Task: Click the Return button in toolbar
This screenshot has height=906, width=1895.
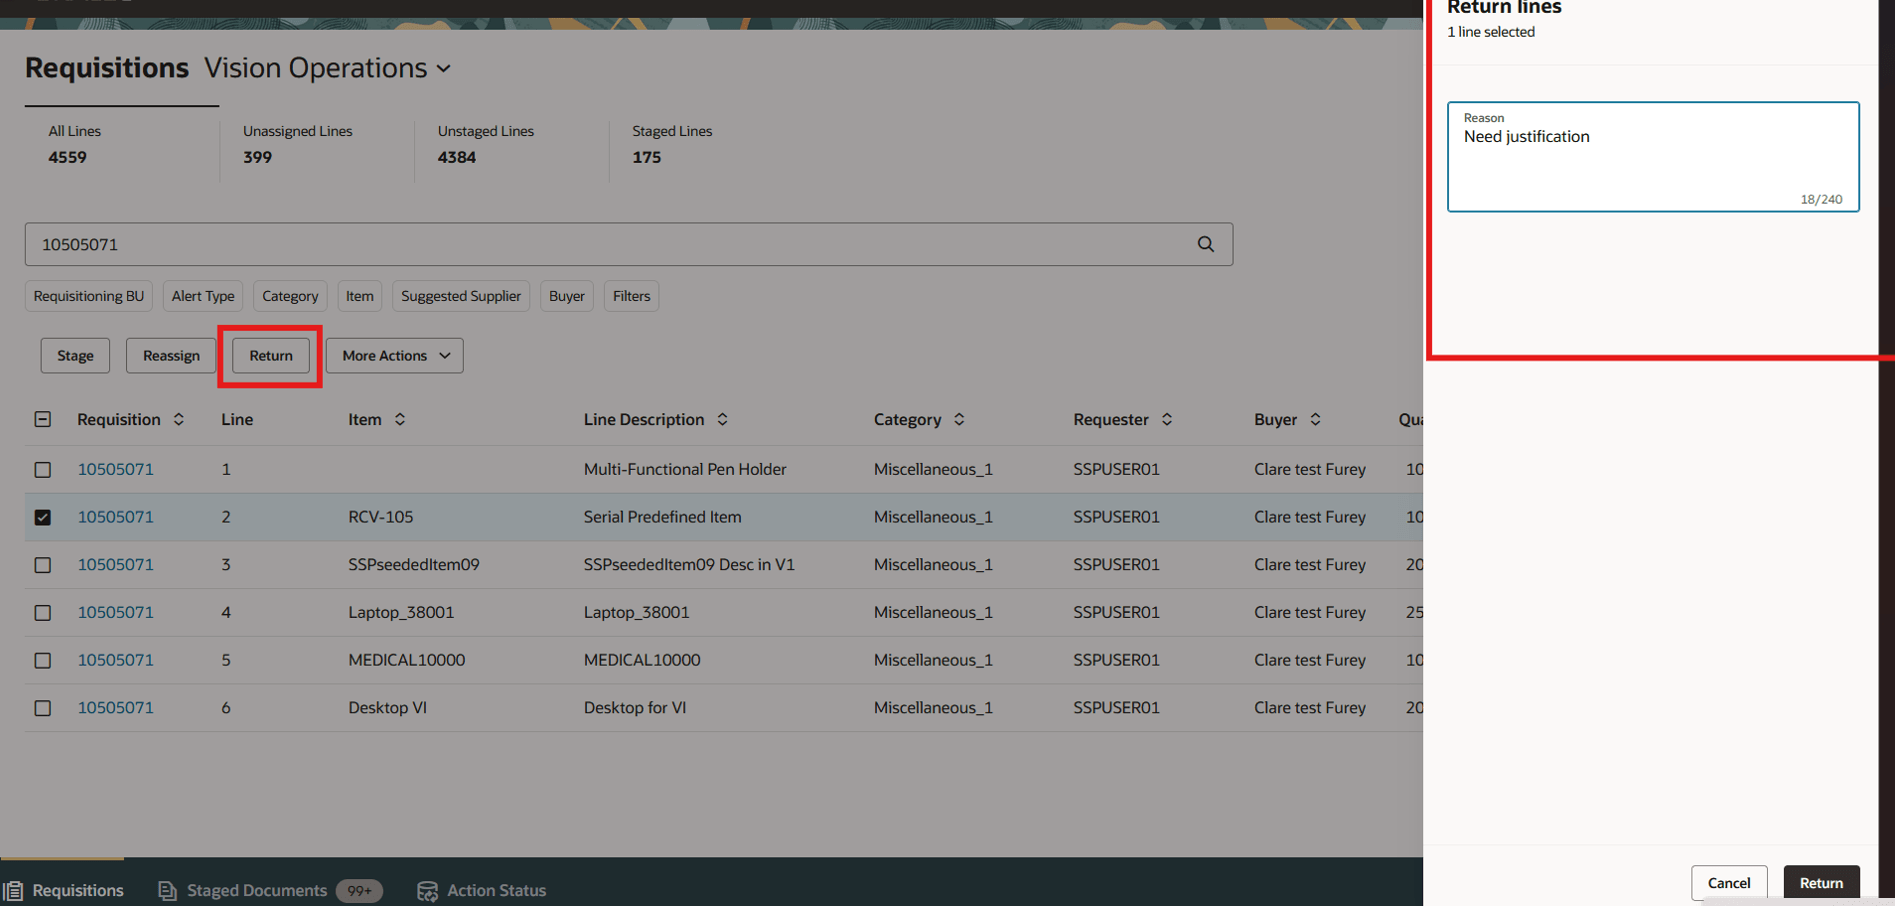Action: [271, 355]
